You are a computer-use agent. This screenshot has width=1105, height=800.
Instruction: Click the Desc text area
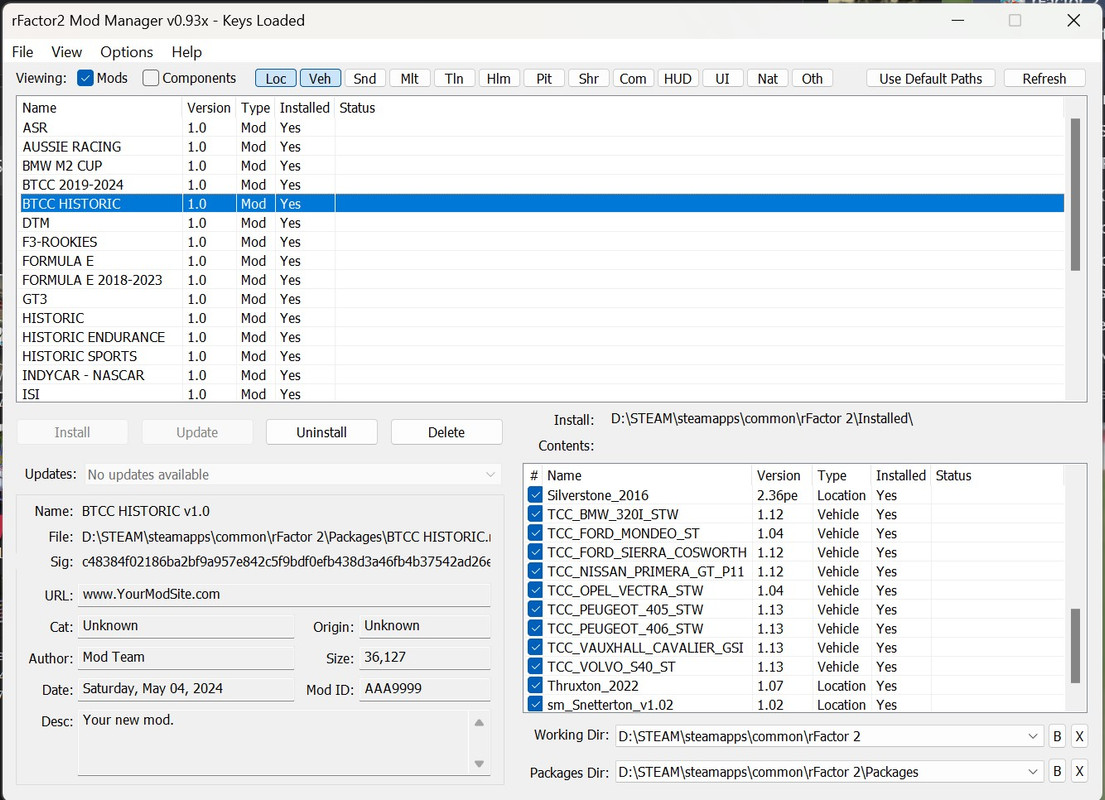(x=273, y=742)
